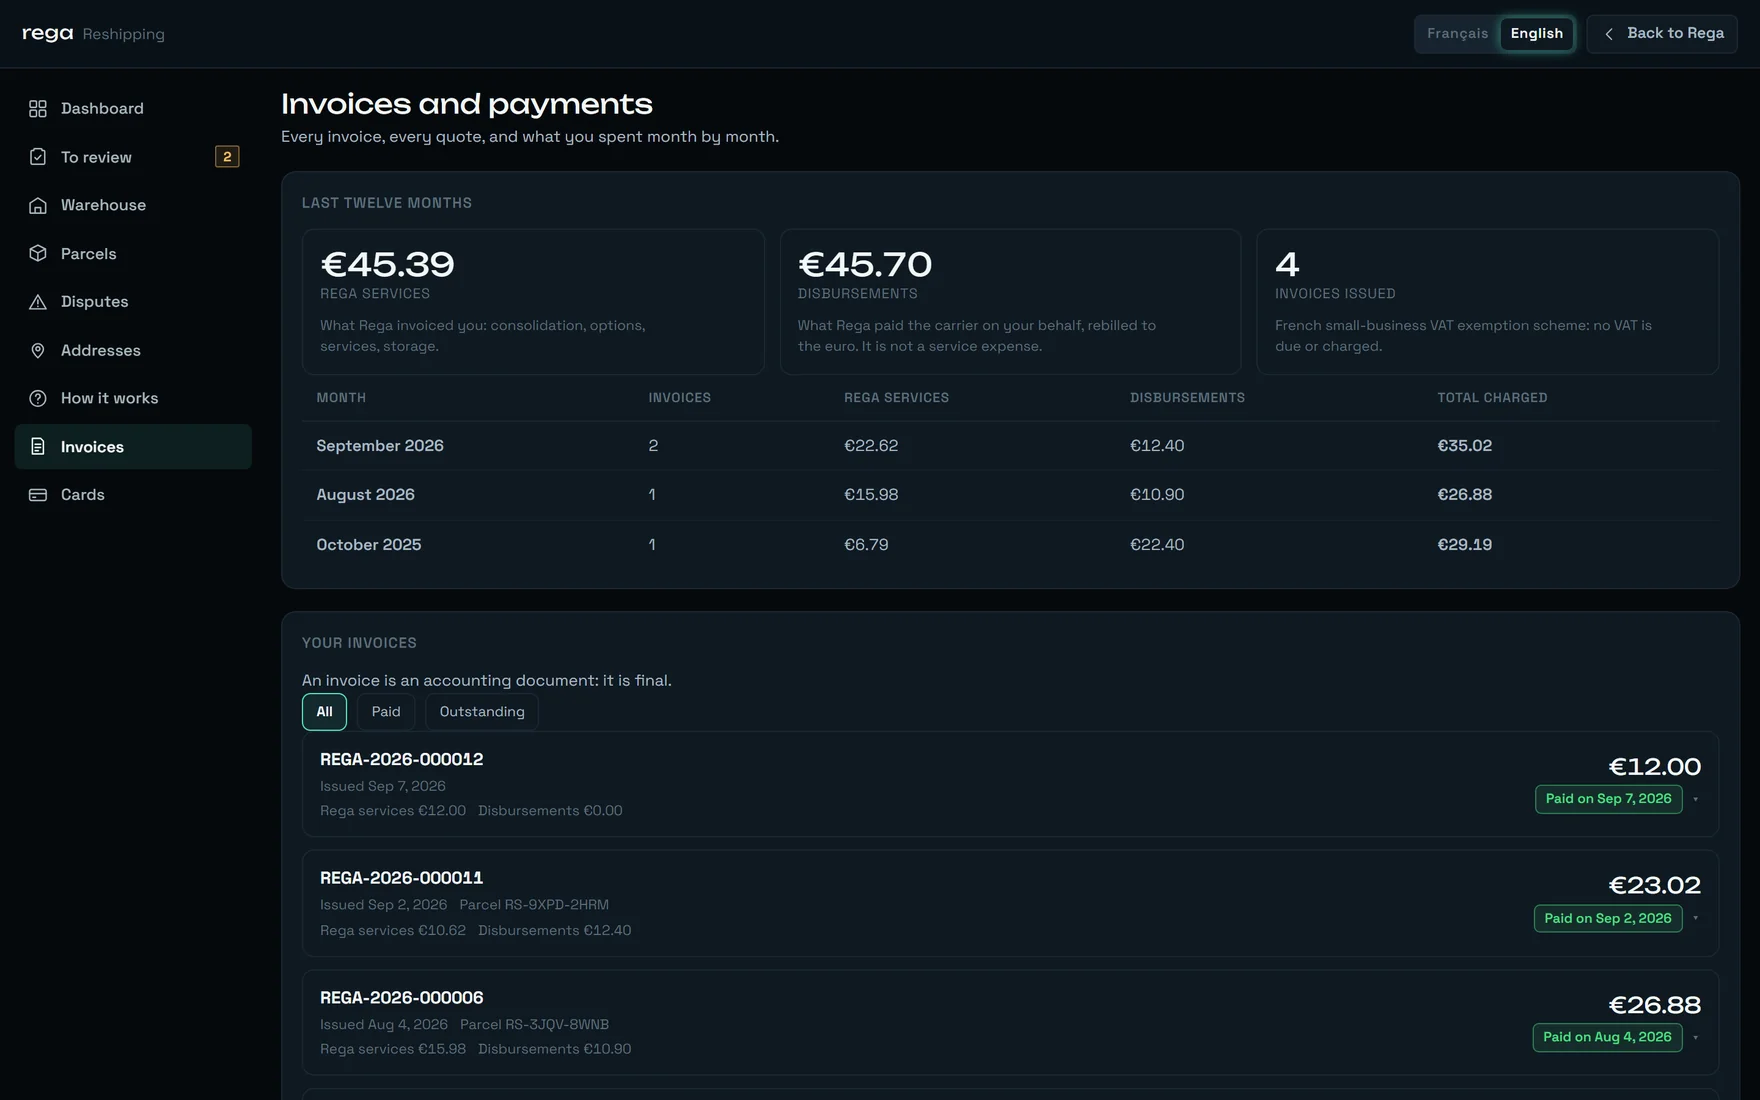1760x1100 pixels.
Task: Click €45.70 disbursements total
Action: click(865, 264)
